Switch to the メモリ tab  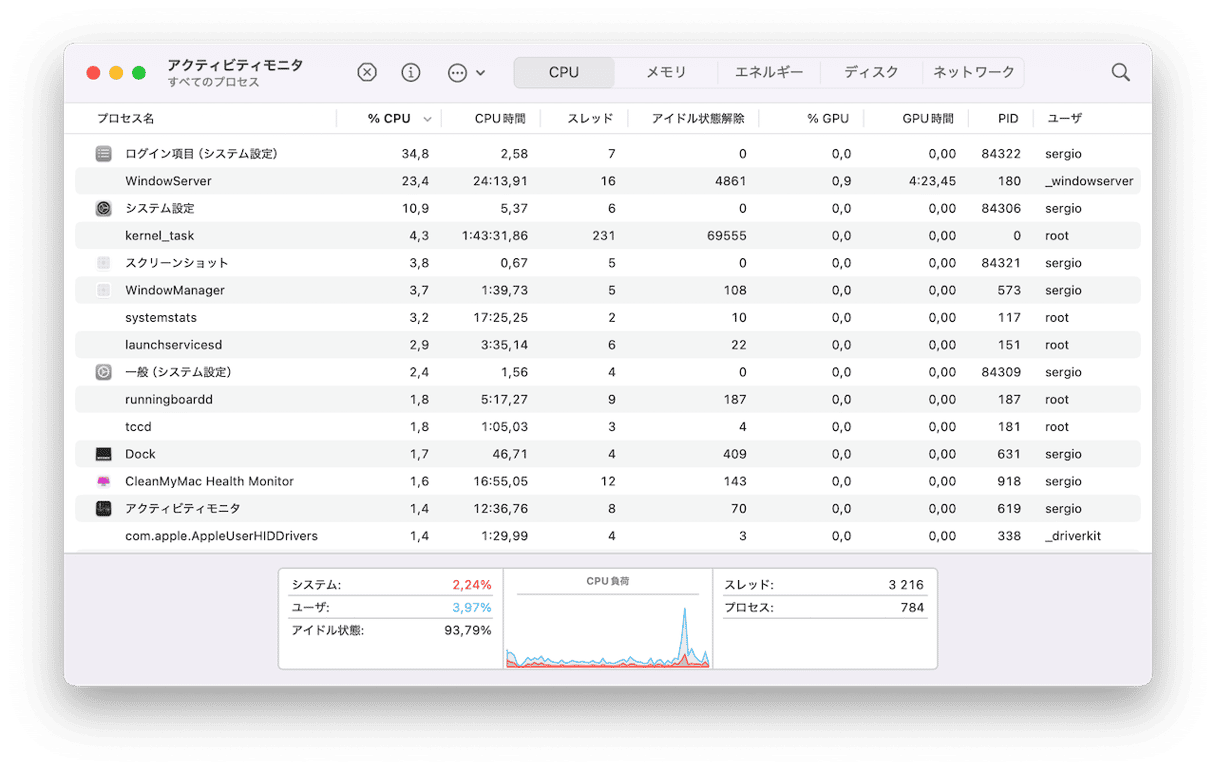tap(666, 72)
